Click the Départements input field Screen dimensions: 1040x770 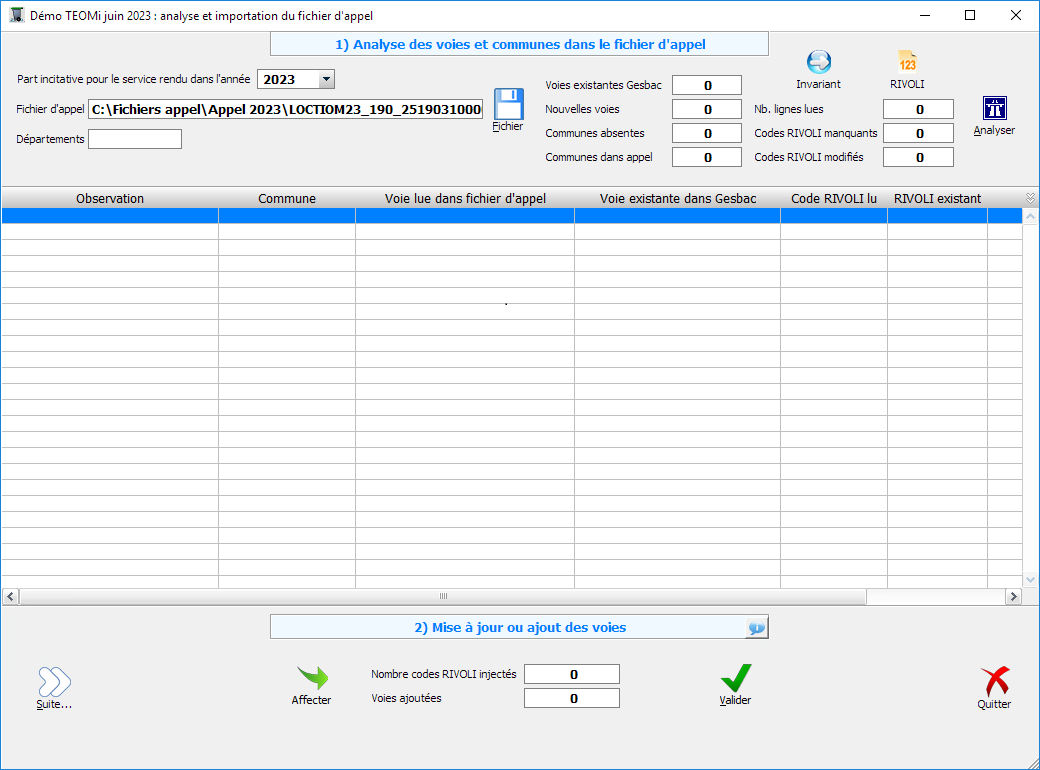(x=135, y=139)
